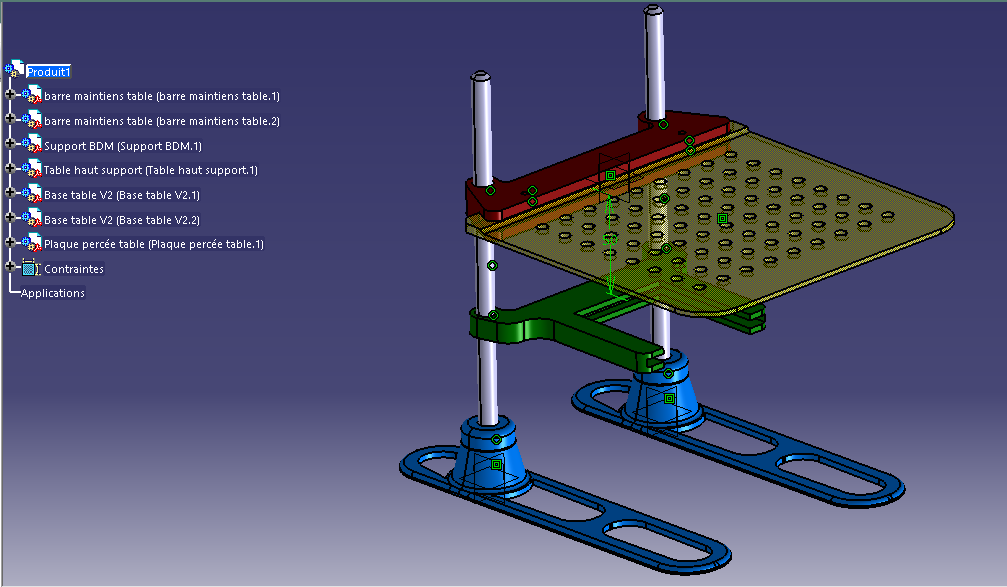Image resolution: width=1007 pixels, height=587 pixels.
Task: Select the Produit1 root node label
Action: click(48, 71)
